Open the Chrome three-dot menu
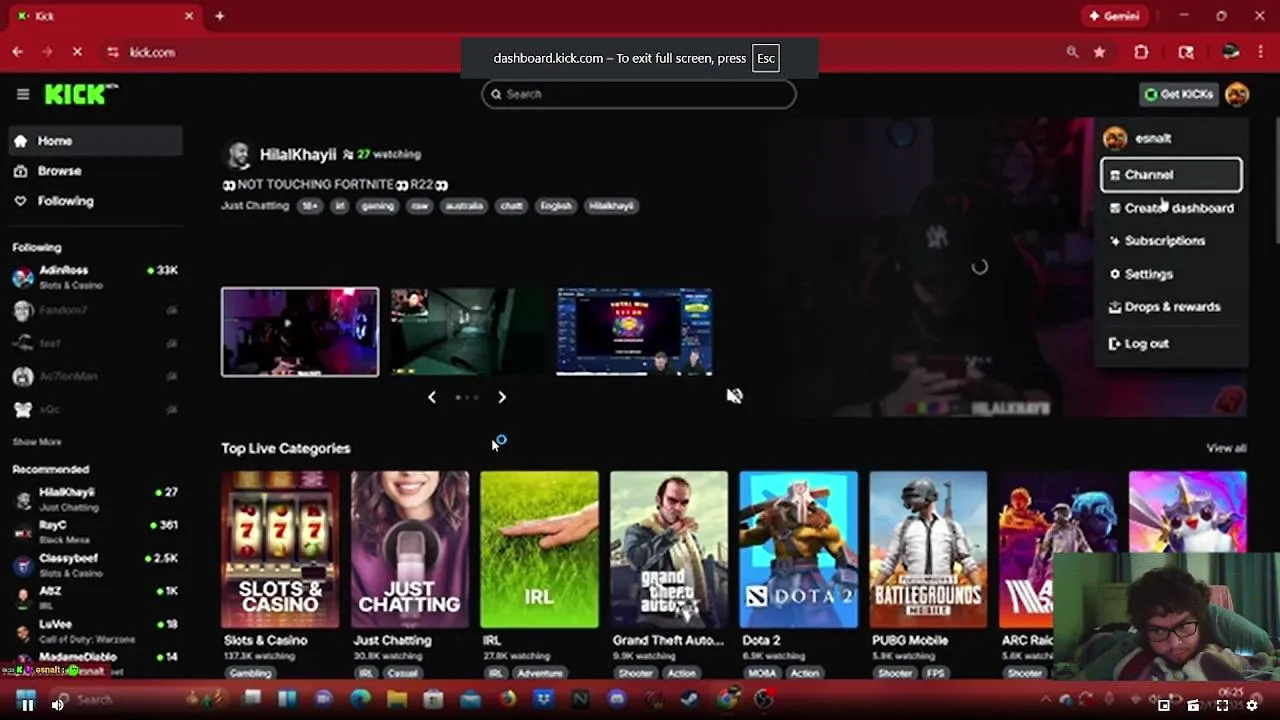This screenshot has height=720, width=1280. [1263, 52]
